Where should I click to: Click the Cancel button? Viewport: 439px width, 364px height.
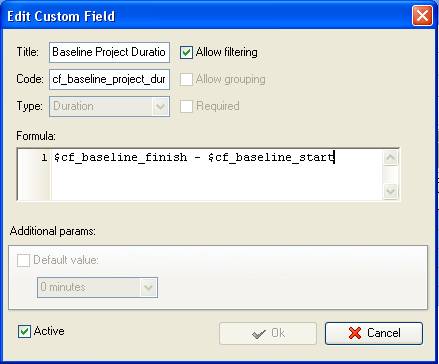click(374, 333)
